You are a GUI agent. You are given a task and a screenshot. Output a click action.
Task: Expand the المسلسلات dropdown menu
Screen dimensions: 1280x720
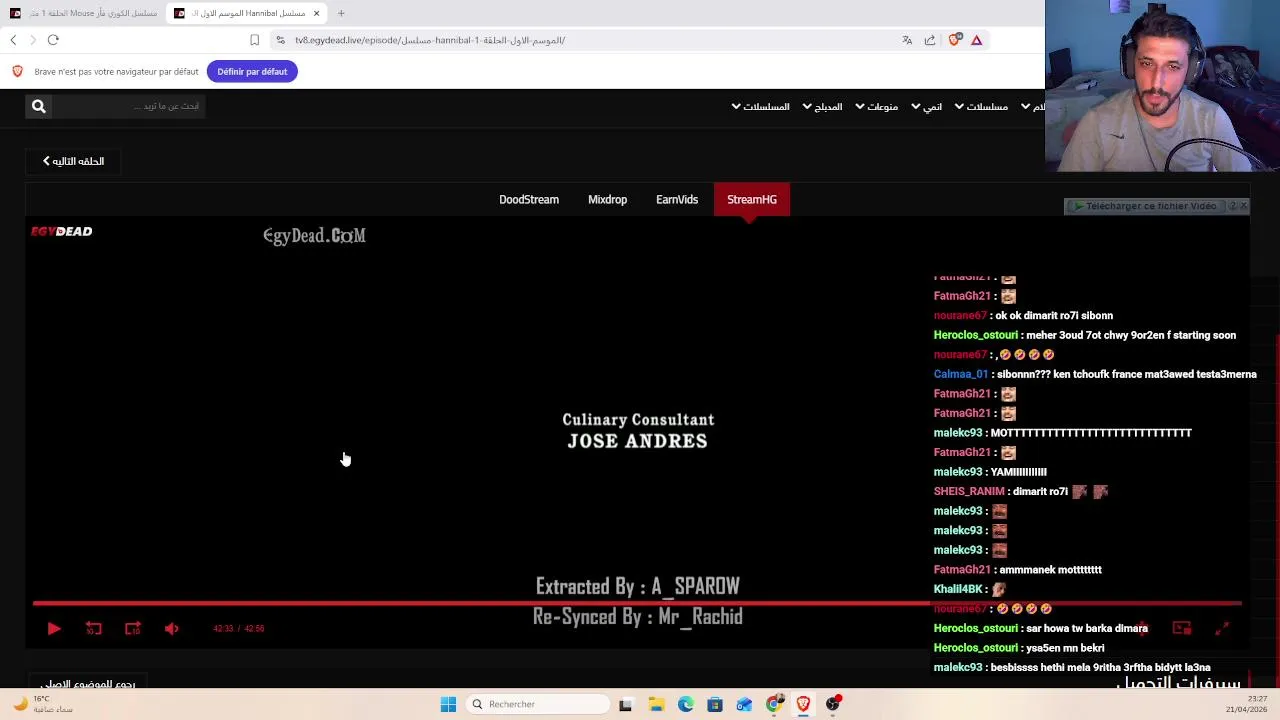click(761, 107)
